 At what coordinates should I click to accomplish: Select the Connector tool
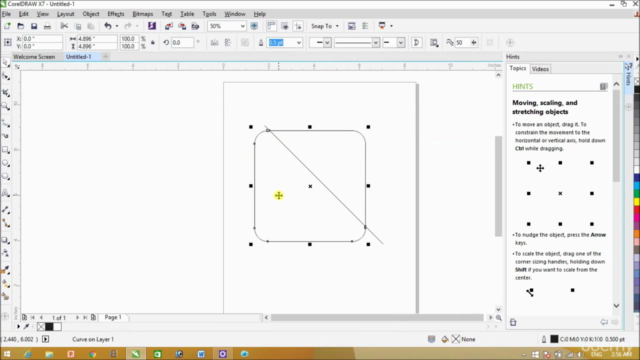click(x=6, y=223)
